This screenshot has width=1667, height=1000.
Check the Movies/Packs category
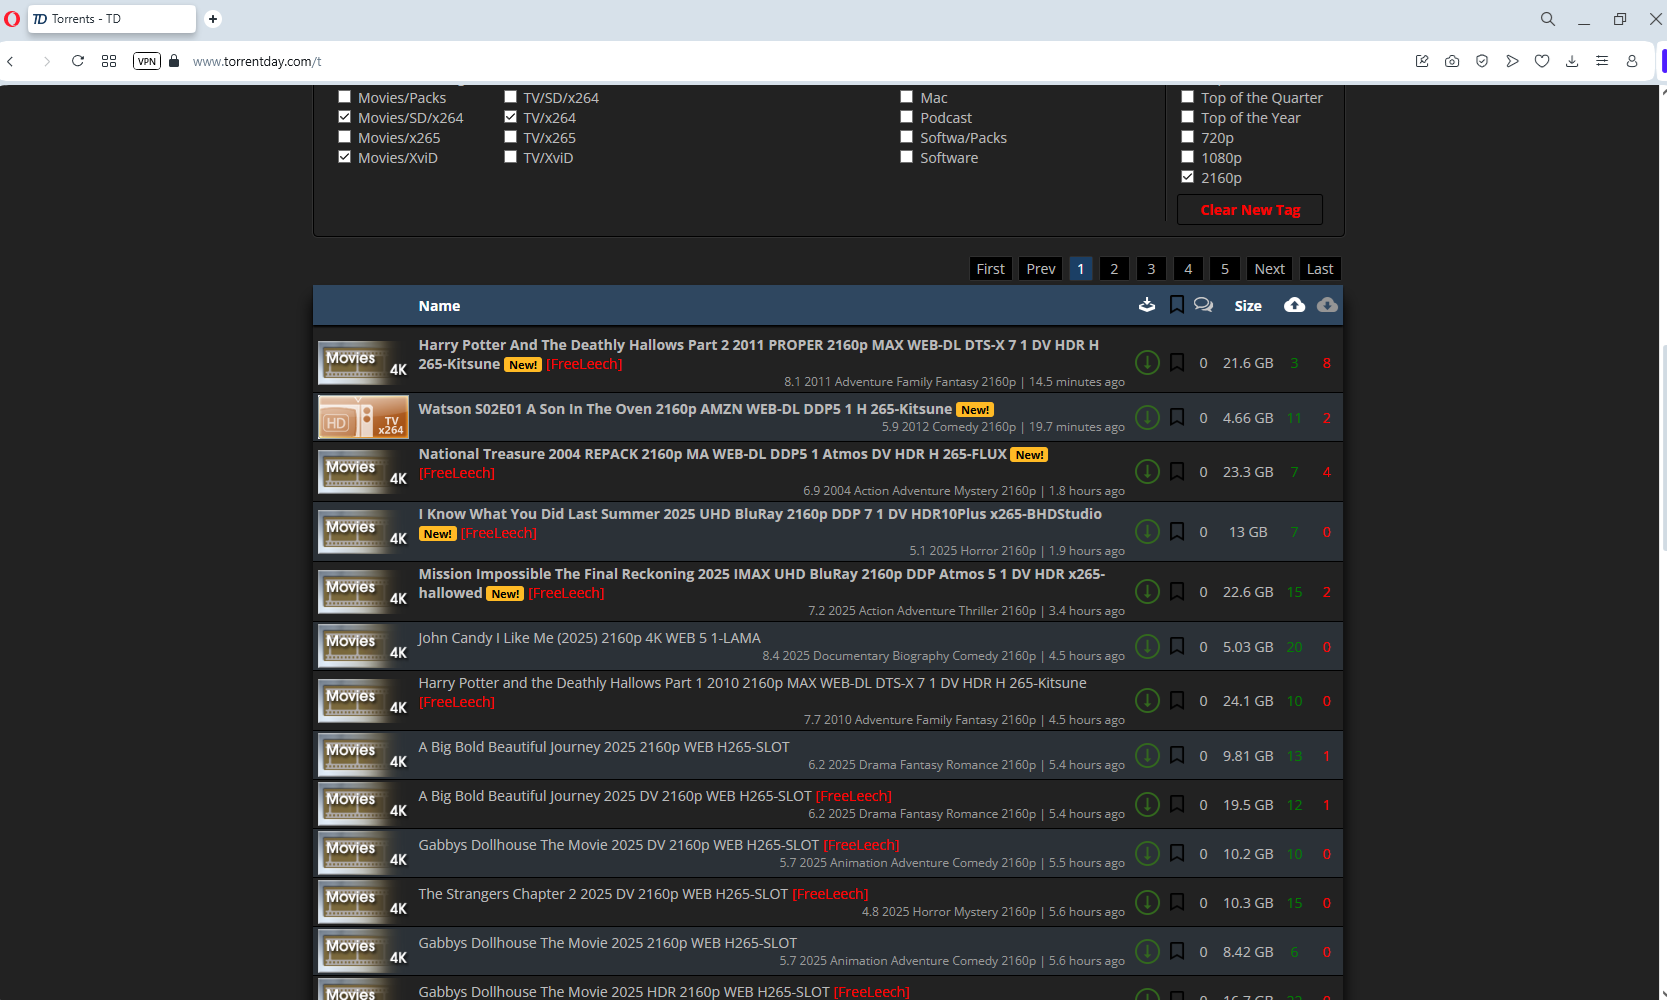[x=345, y=97]
